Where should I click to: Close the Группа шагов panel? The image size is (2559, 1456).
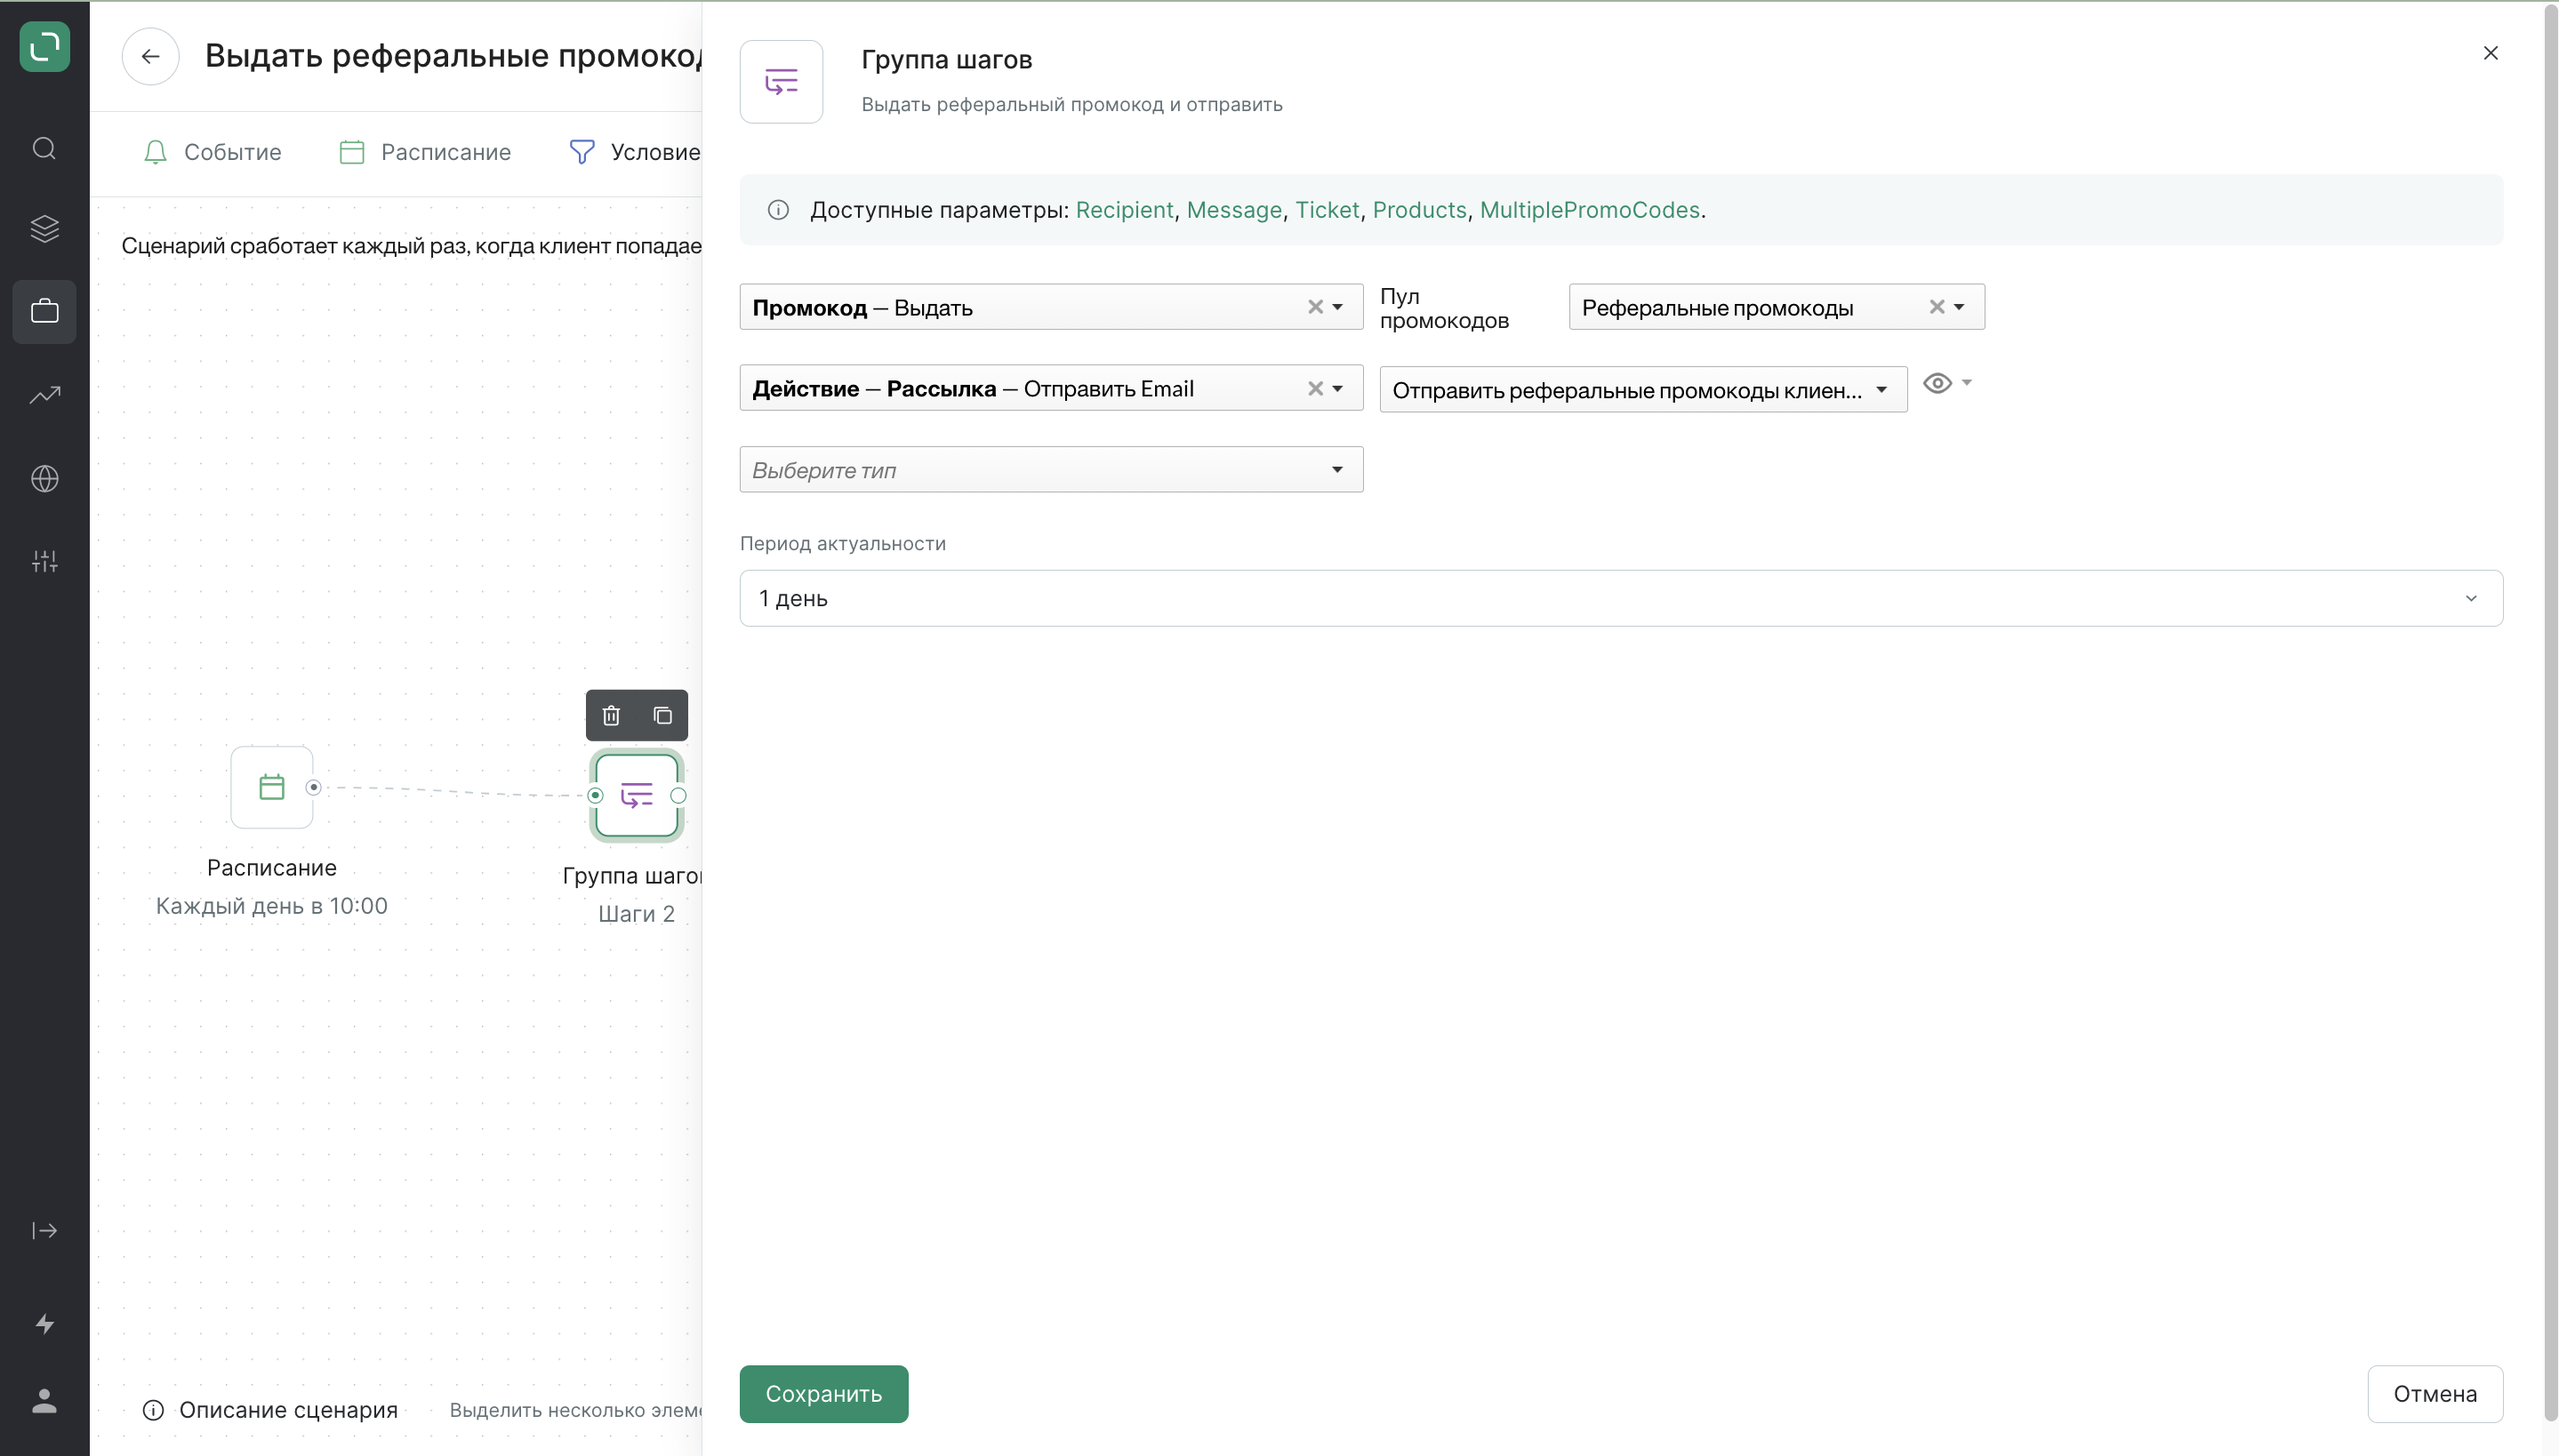[x=2490, y=53]
